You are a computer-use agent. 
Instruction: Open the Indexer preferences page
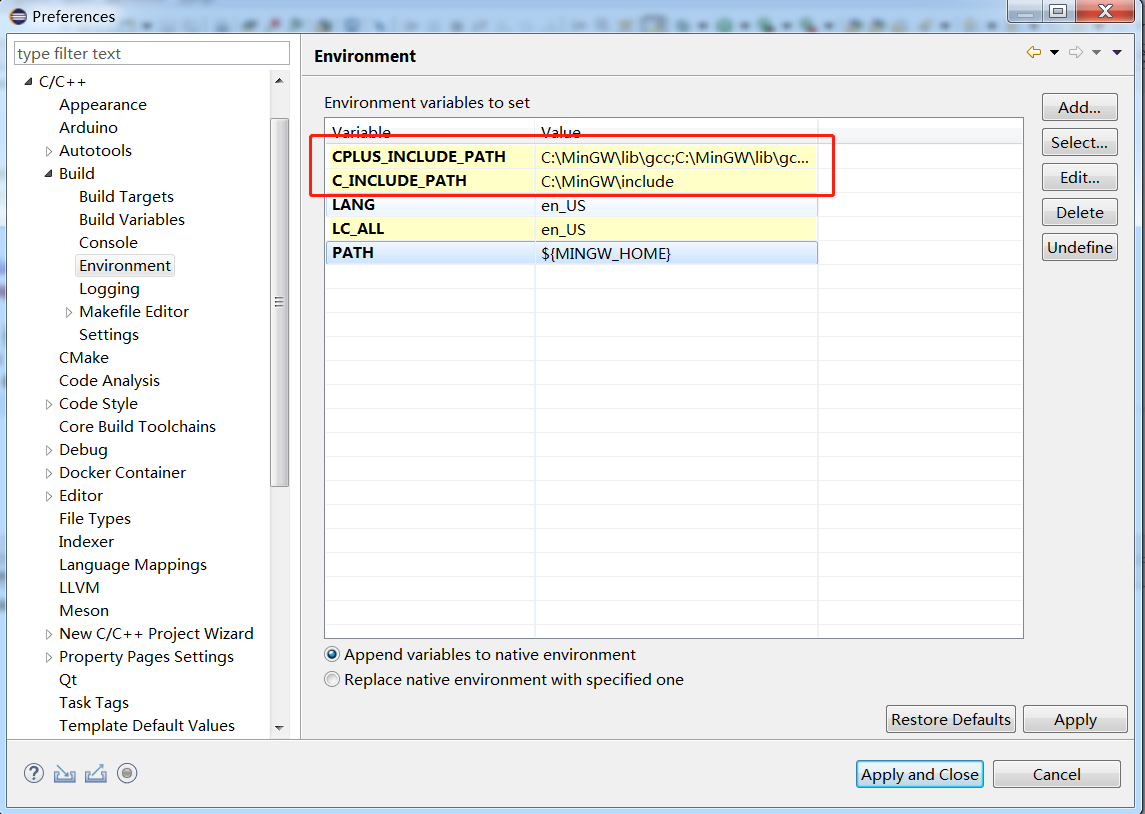86,541
